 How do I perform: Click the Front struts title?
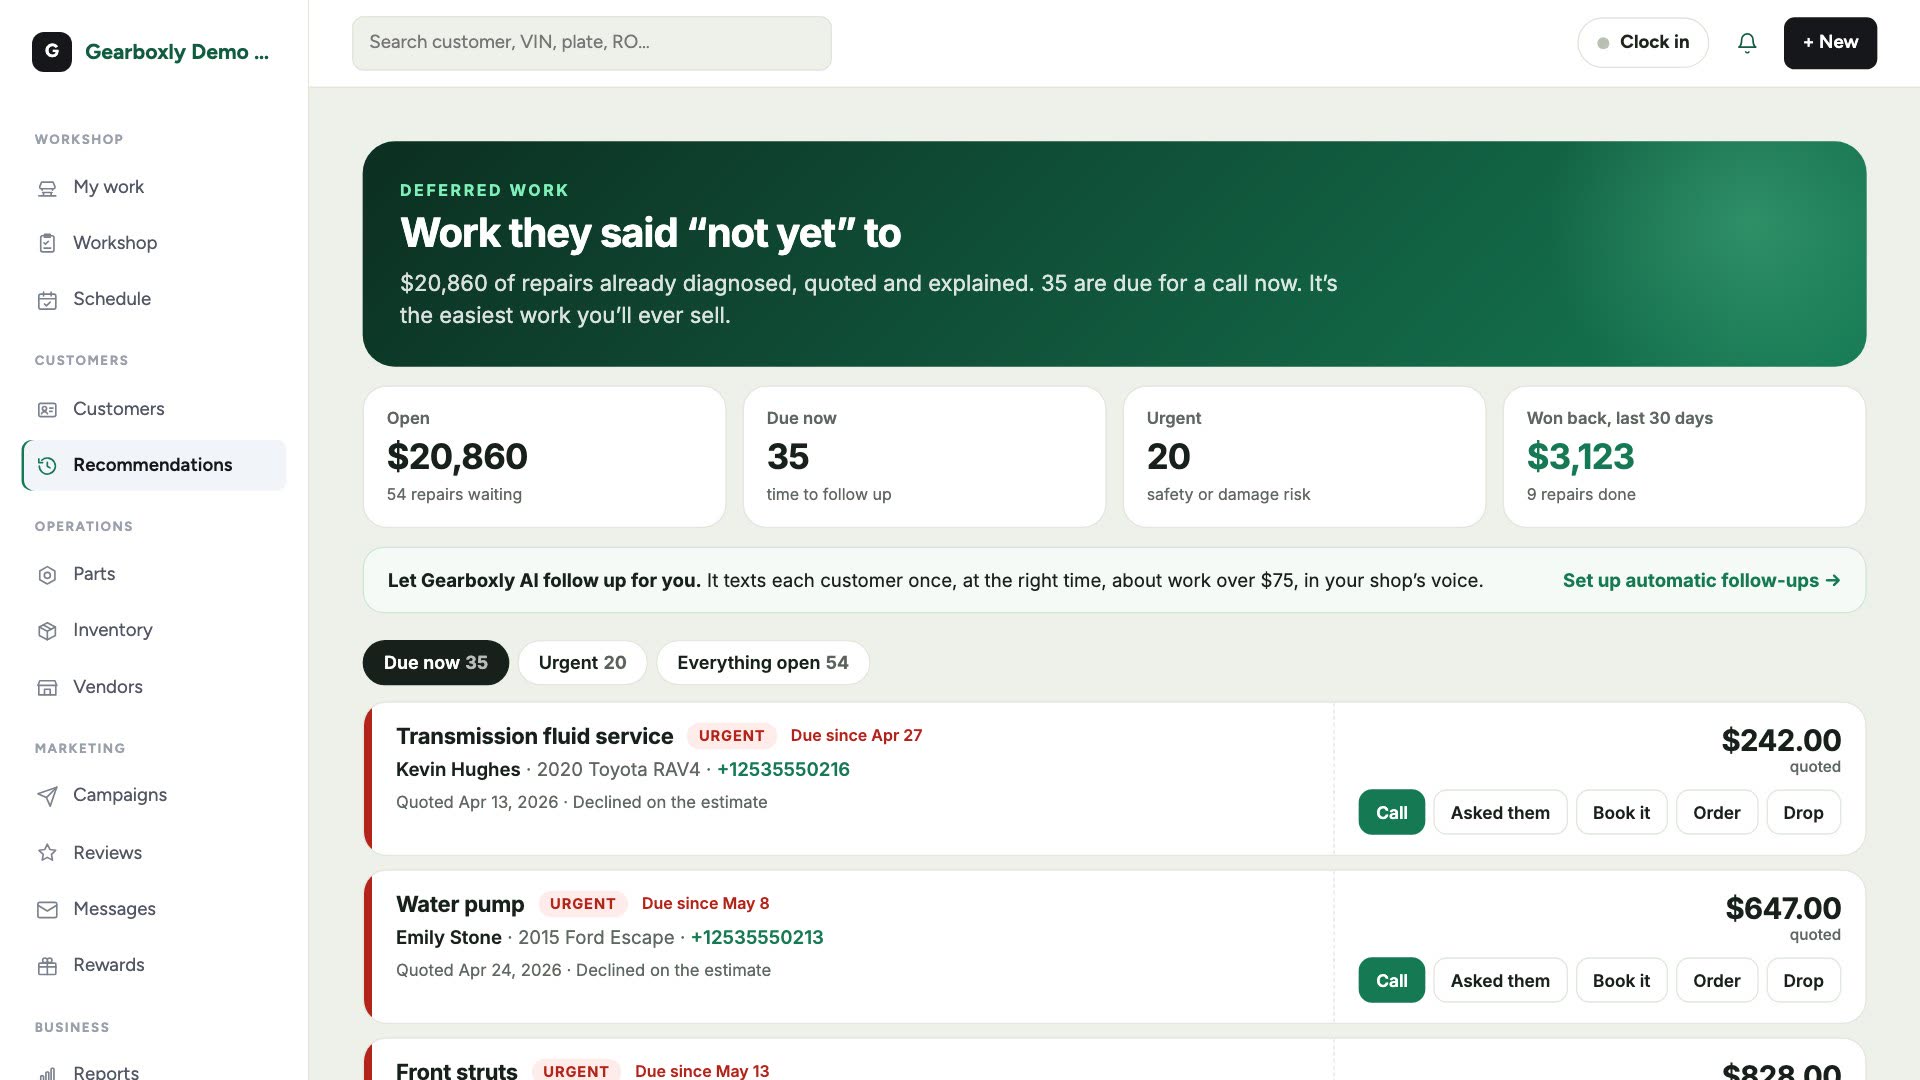456,1070
